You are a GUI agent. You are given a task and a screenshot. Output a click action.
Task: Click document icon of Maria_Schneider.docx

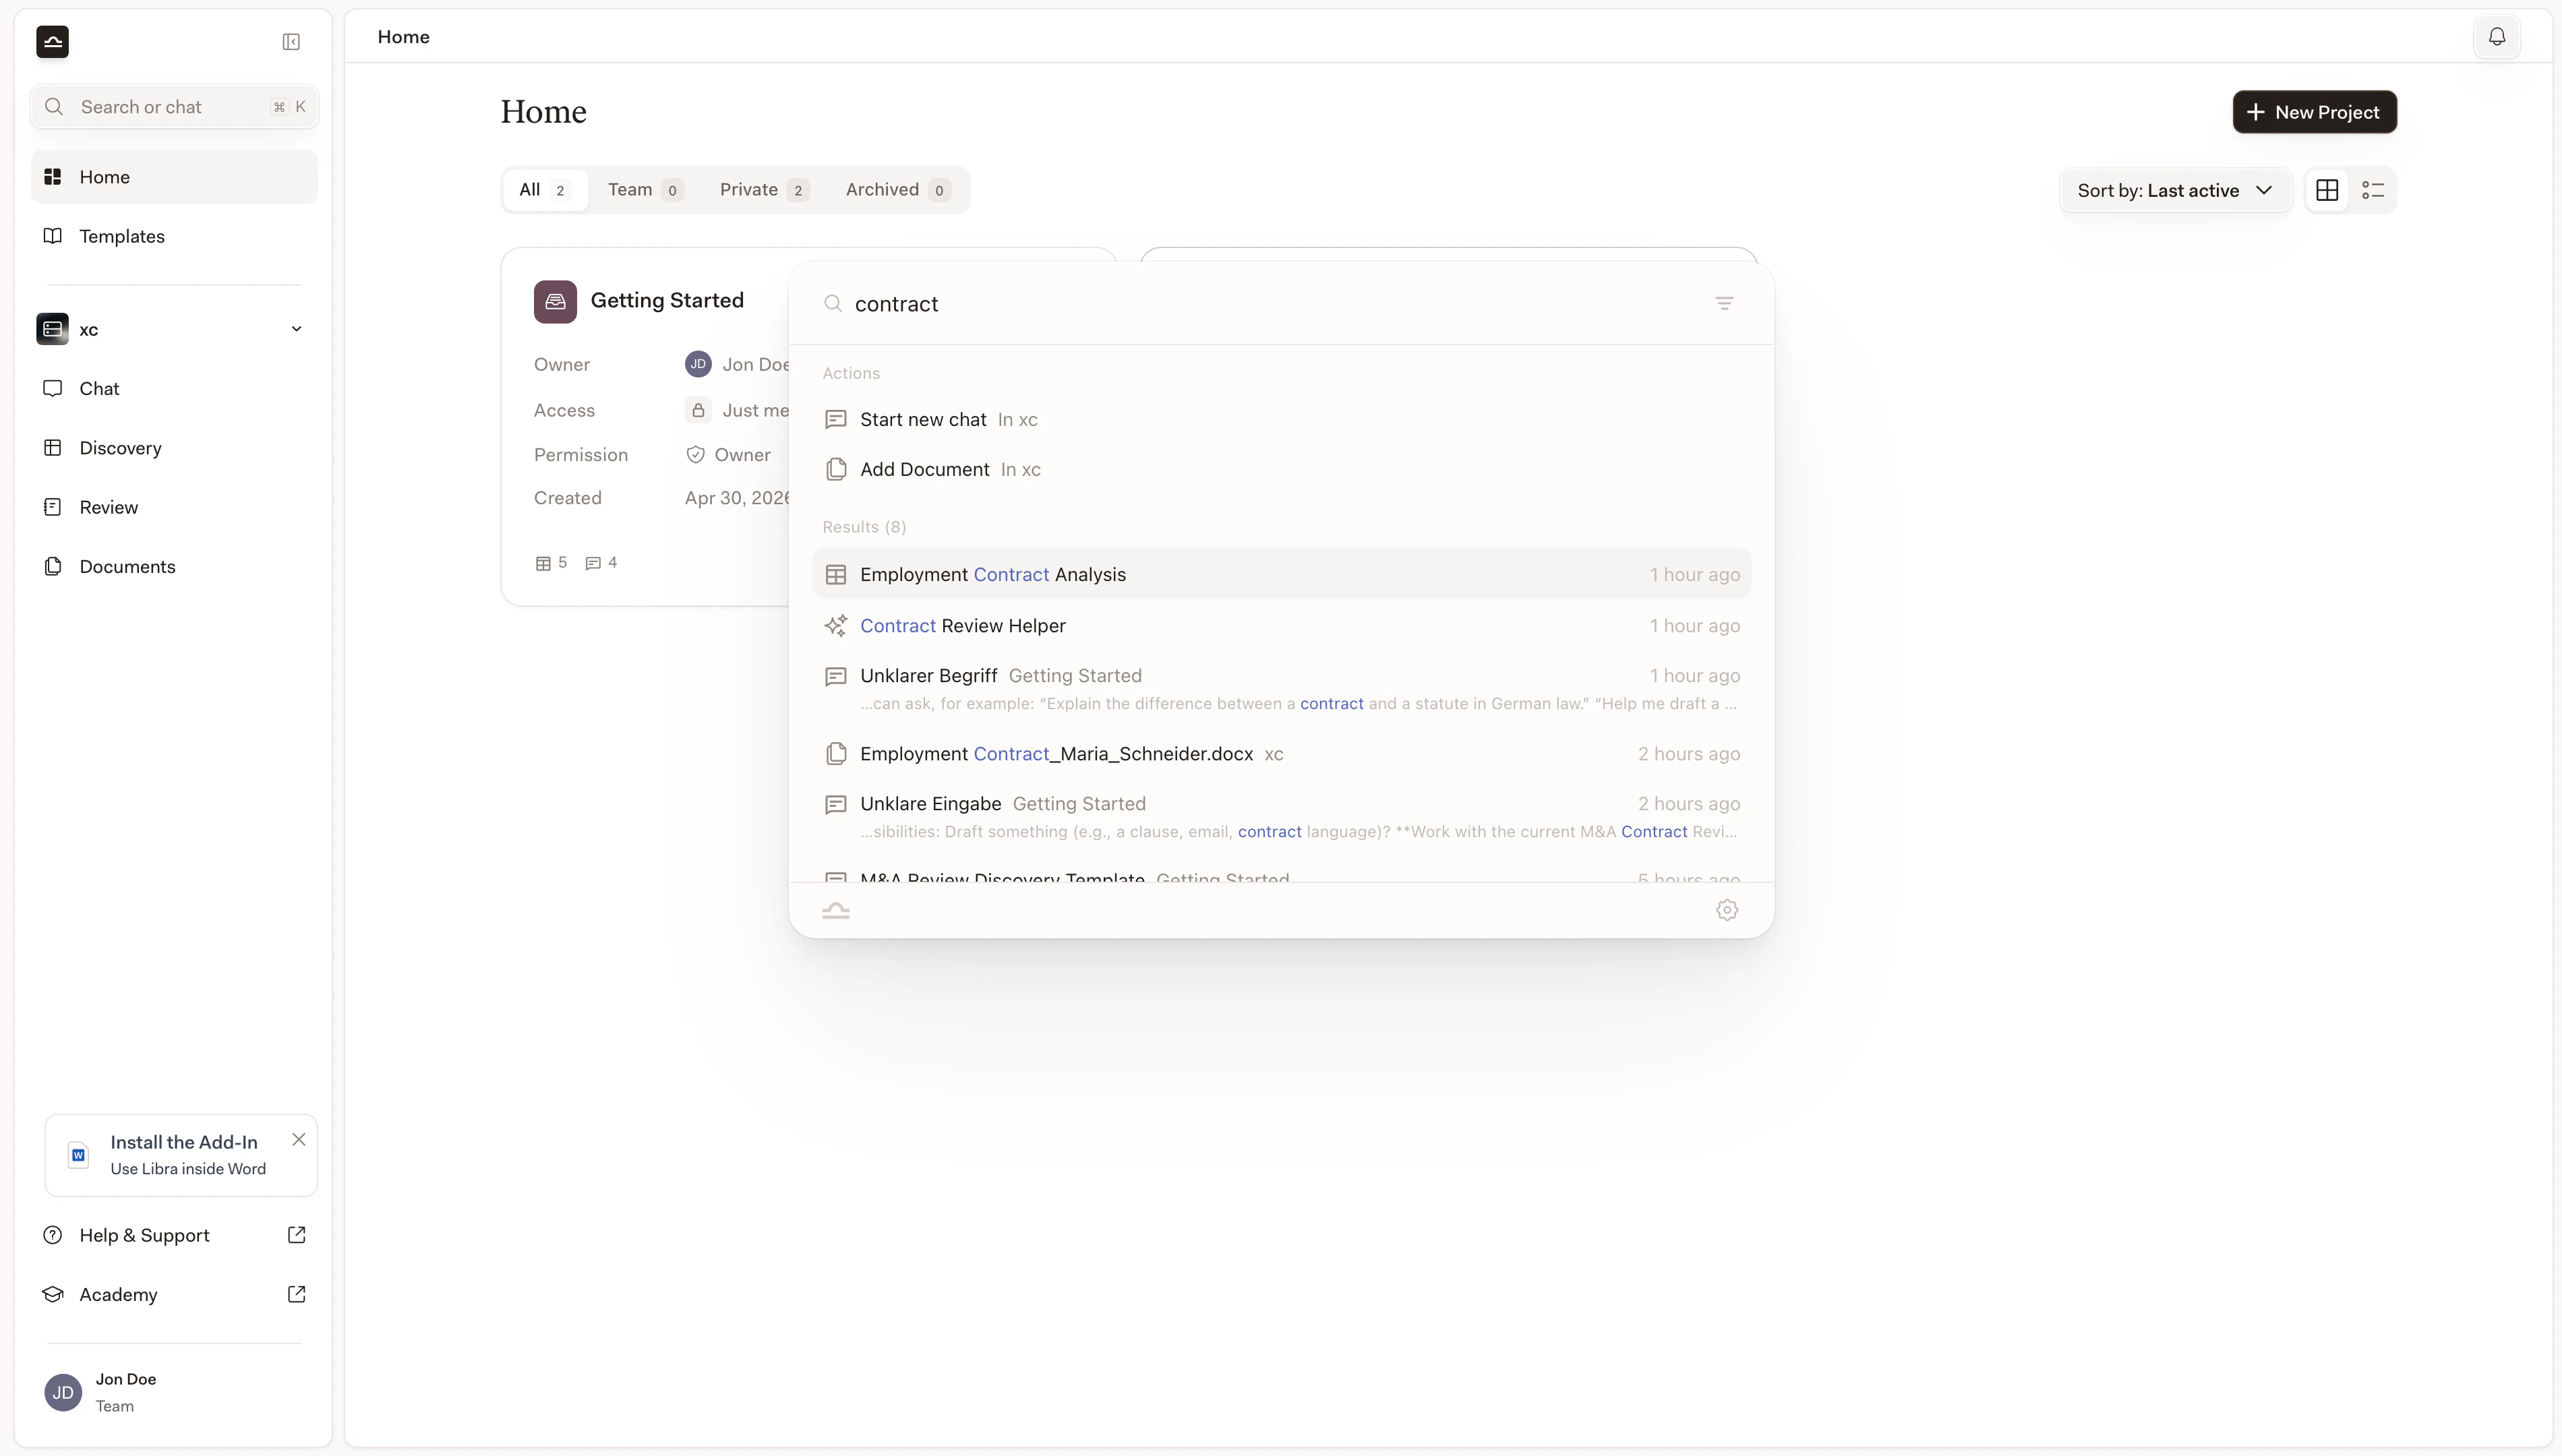tap(836, 754)
